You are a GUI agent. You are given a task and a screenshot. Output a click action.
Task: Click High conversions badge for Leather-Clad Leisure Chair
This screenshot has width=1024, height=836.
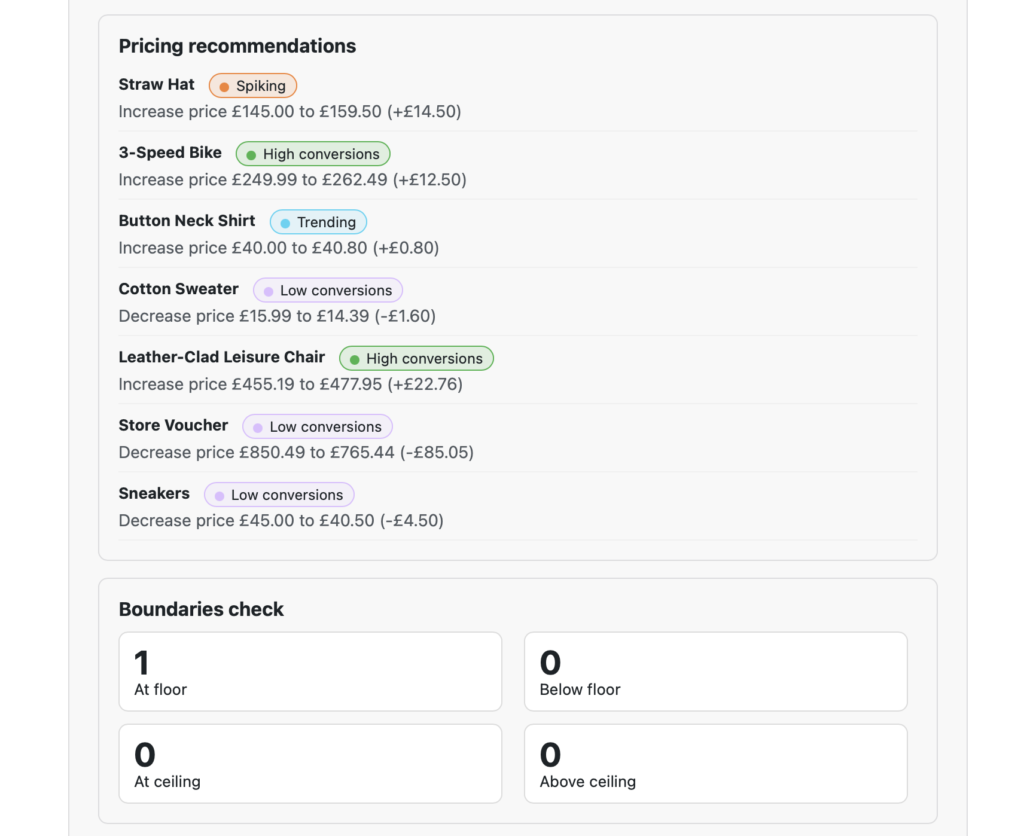click(x=416, y=358)
